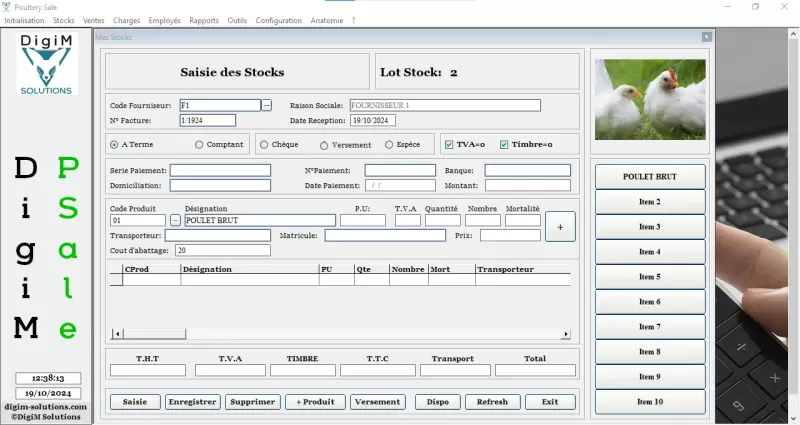Click the N° Facture input field
The image size is (800, 425).
click(207, 120)
